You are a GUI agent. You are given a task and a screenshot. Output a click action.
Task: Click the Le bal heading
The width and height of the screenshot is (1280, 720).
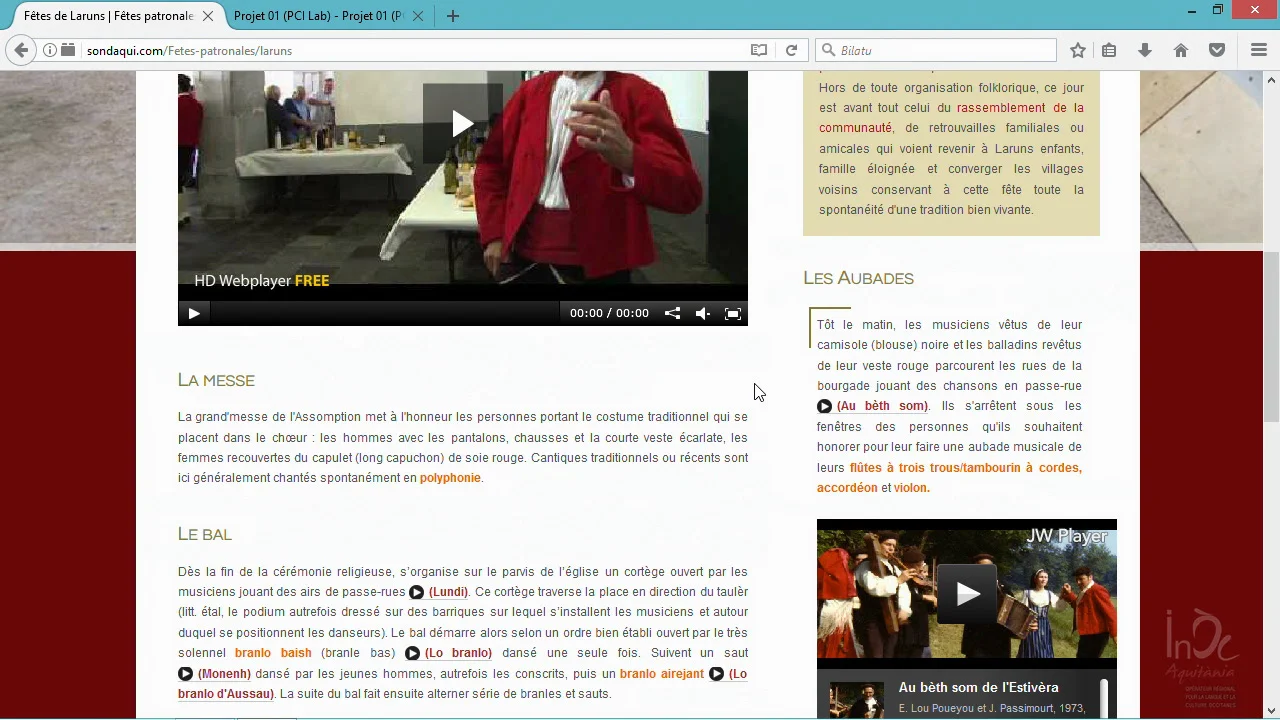click(205, 534)
